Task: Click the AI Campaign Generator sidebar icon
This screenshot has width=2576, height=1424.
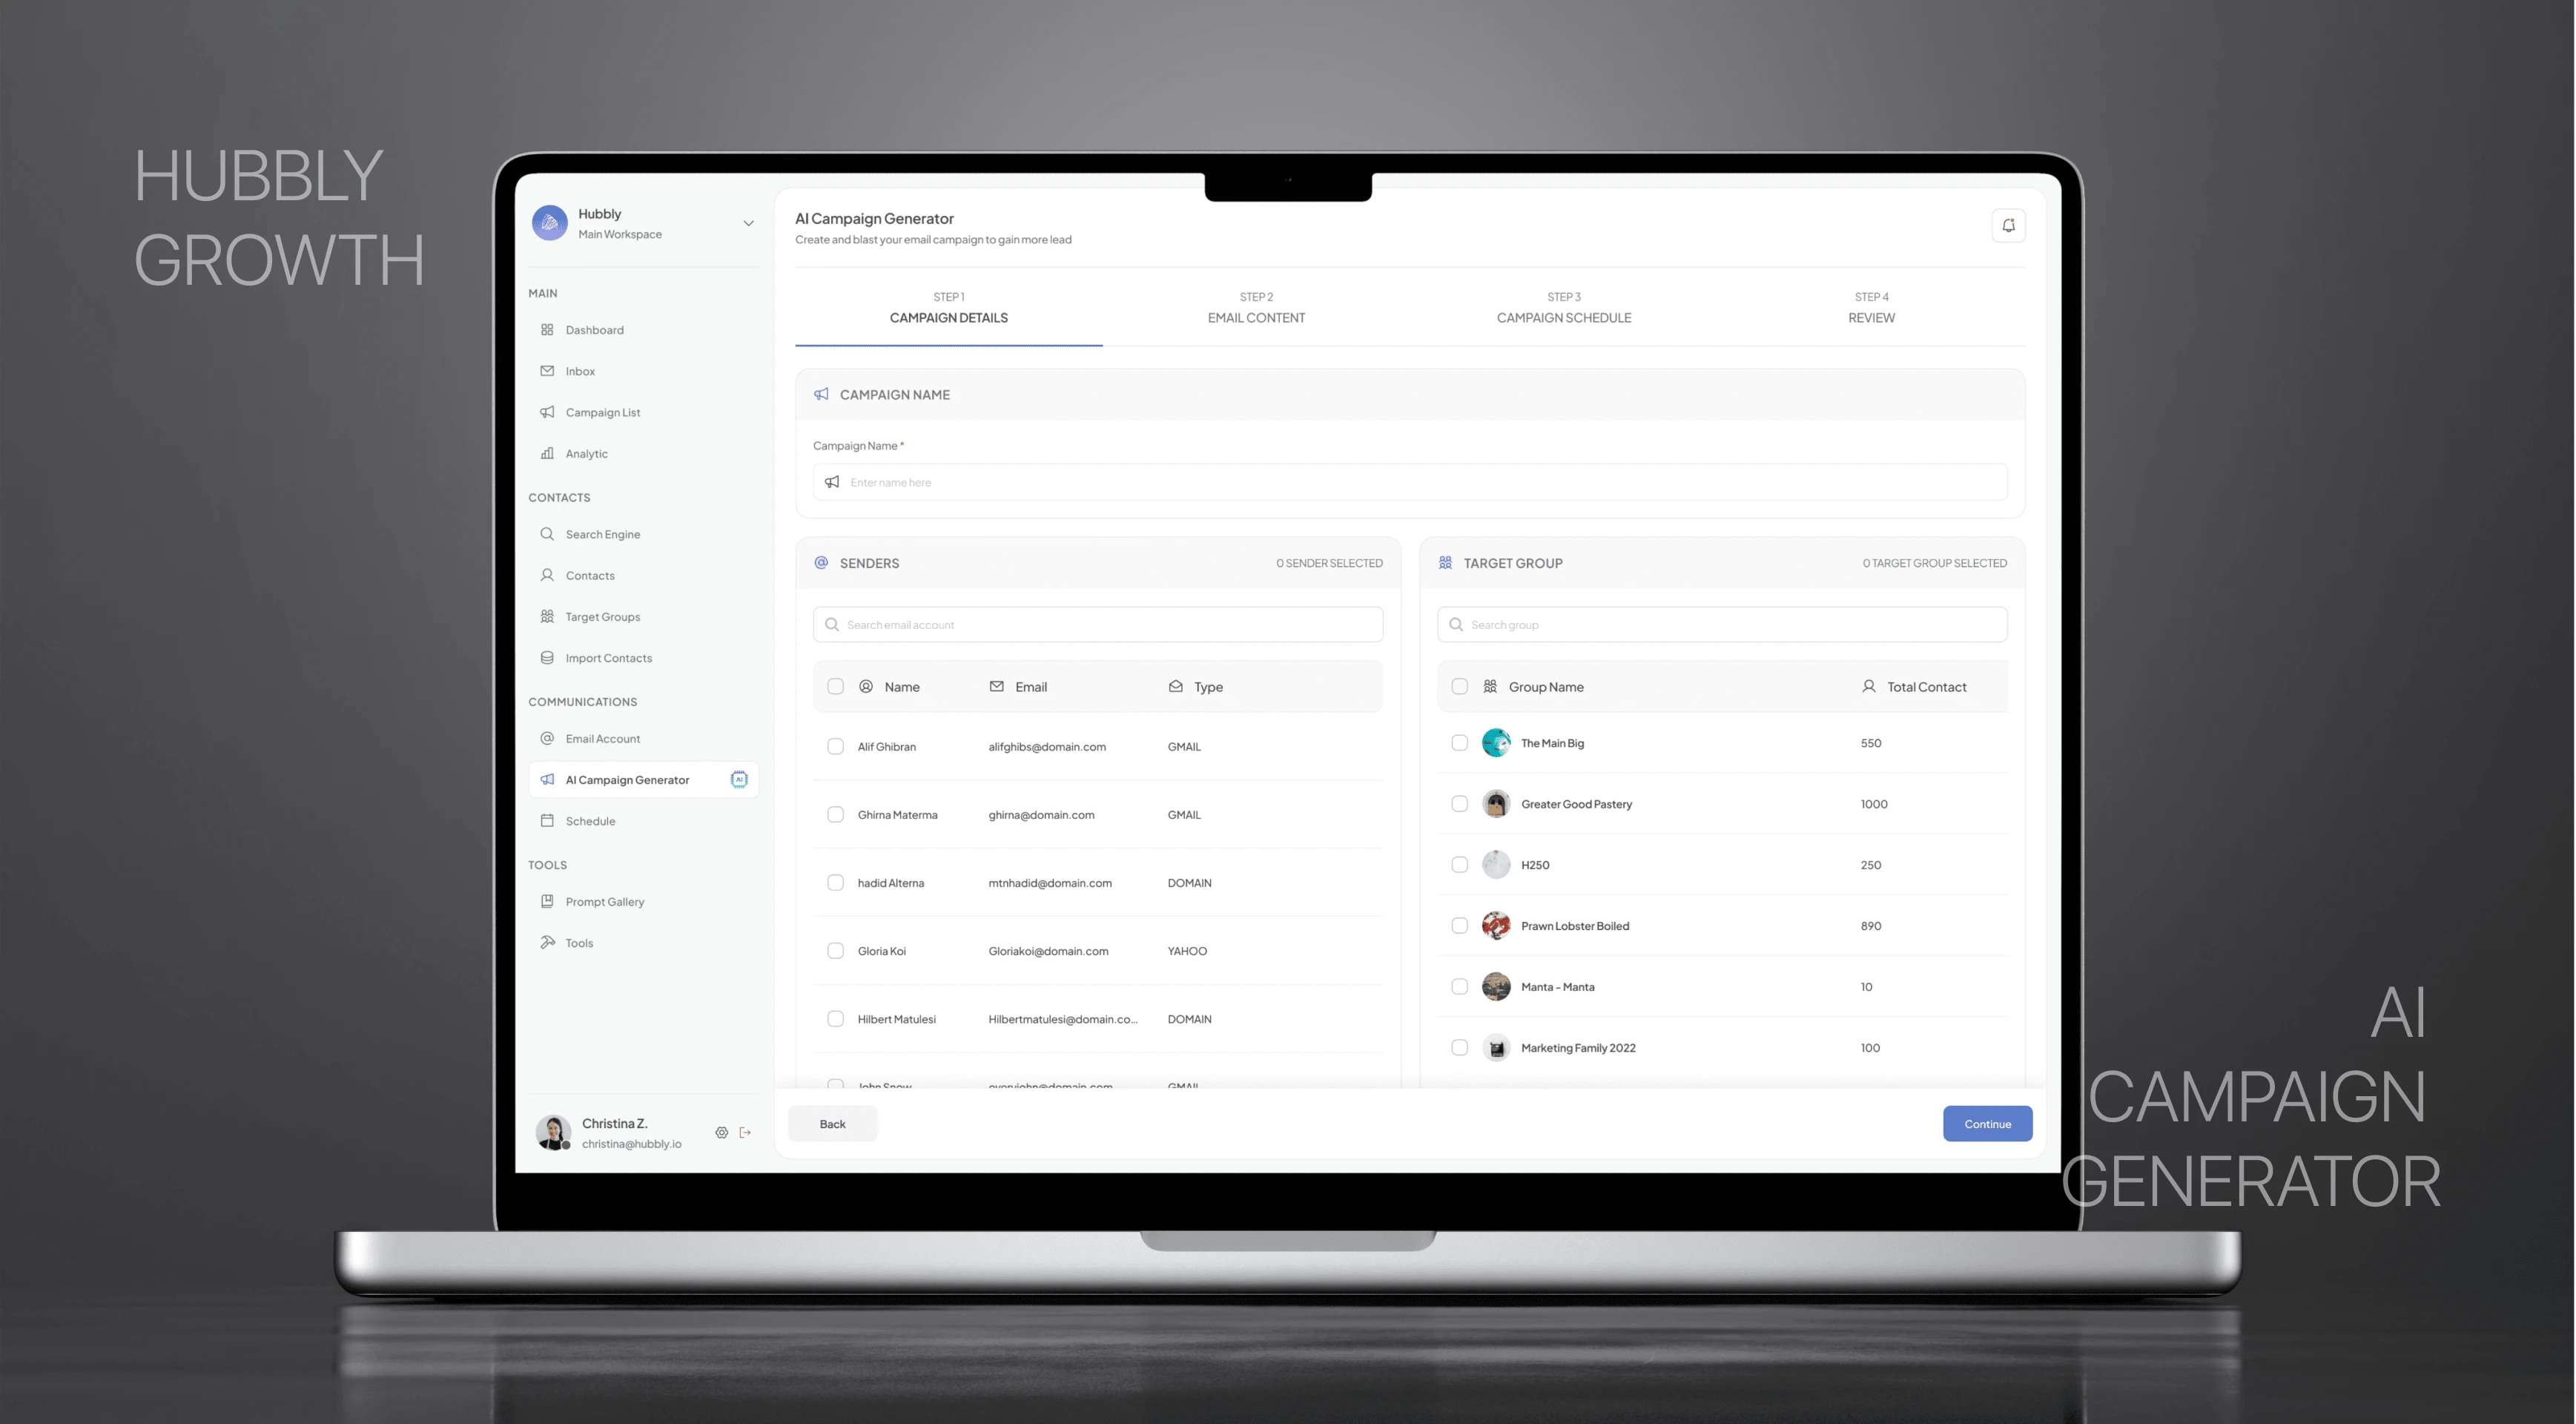Action: tap(549, 779)
